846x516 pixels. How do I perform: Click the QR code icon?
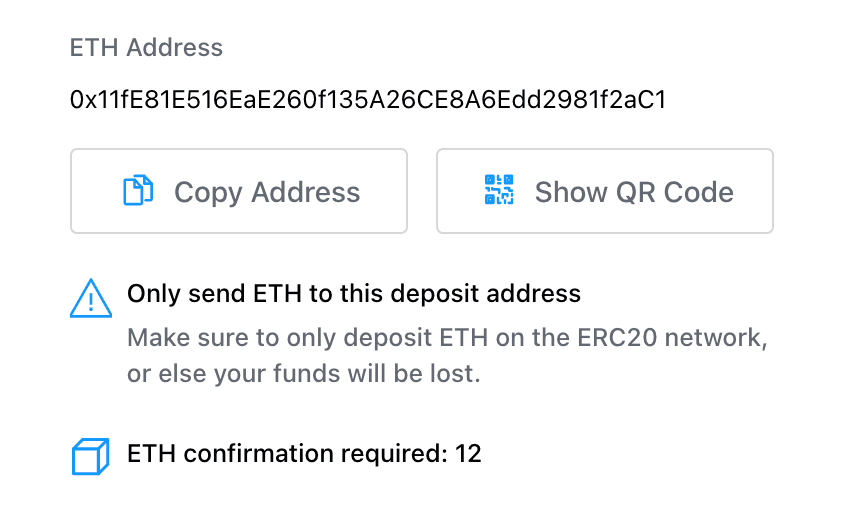pyautogui.click(x=499, y=191)
